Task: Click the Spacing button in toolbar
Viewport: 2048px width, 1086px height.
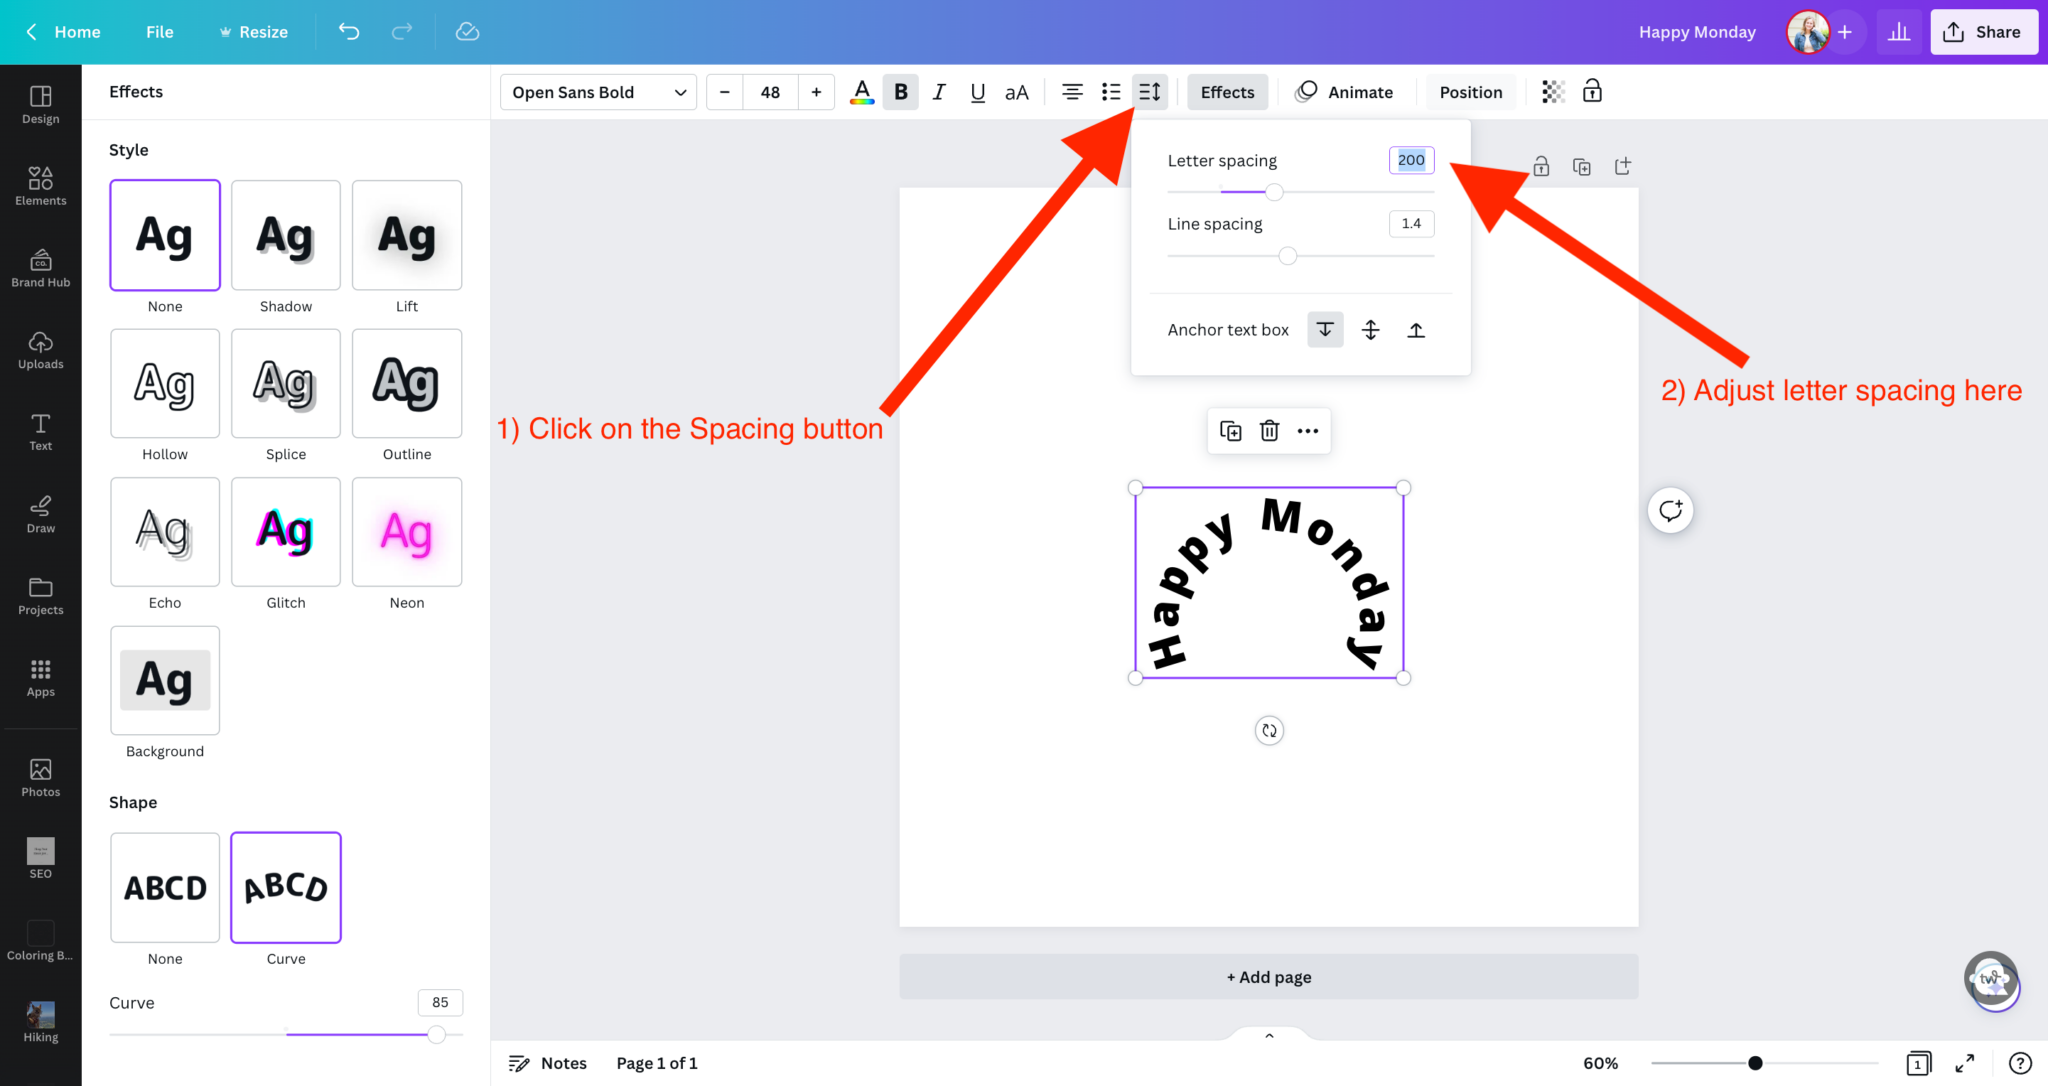Action: pyautogui.click(x=1150, y=92)
